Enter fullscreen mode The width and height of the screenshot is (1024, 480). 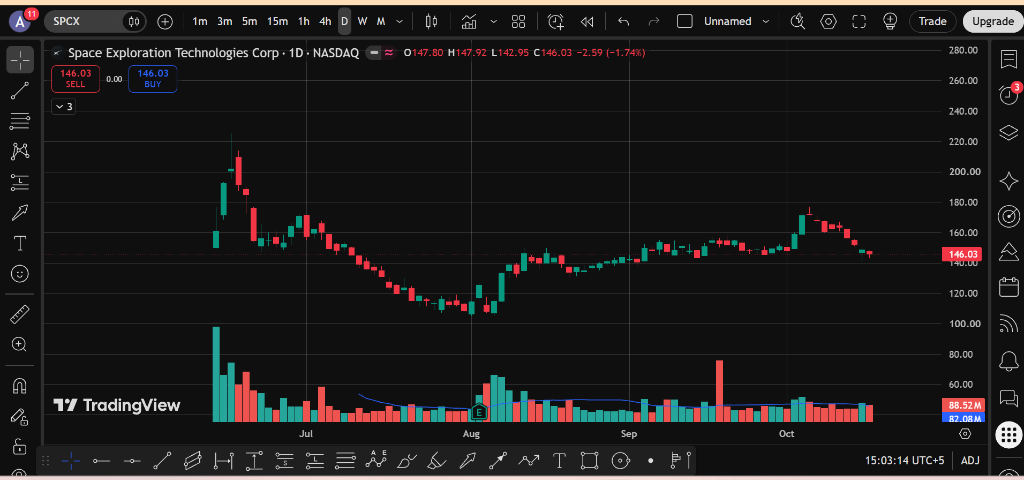pos(859,22)
